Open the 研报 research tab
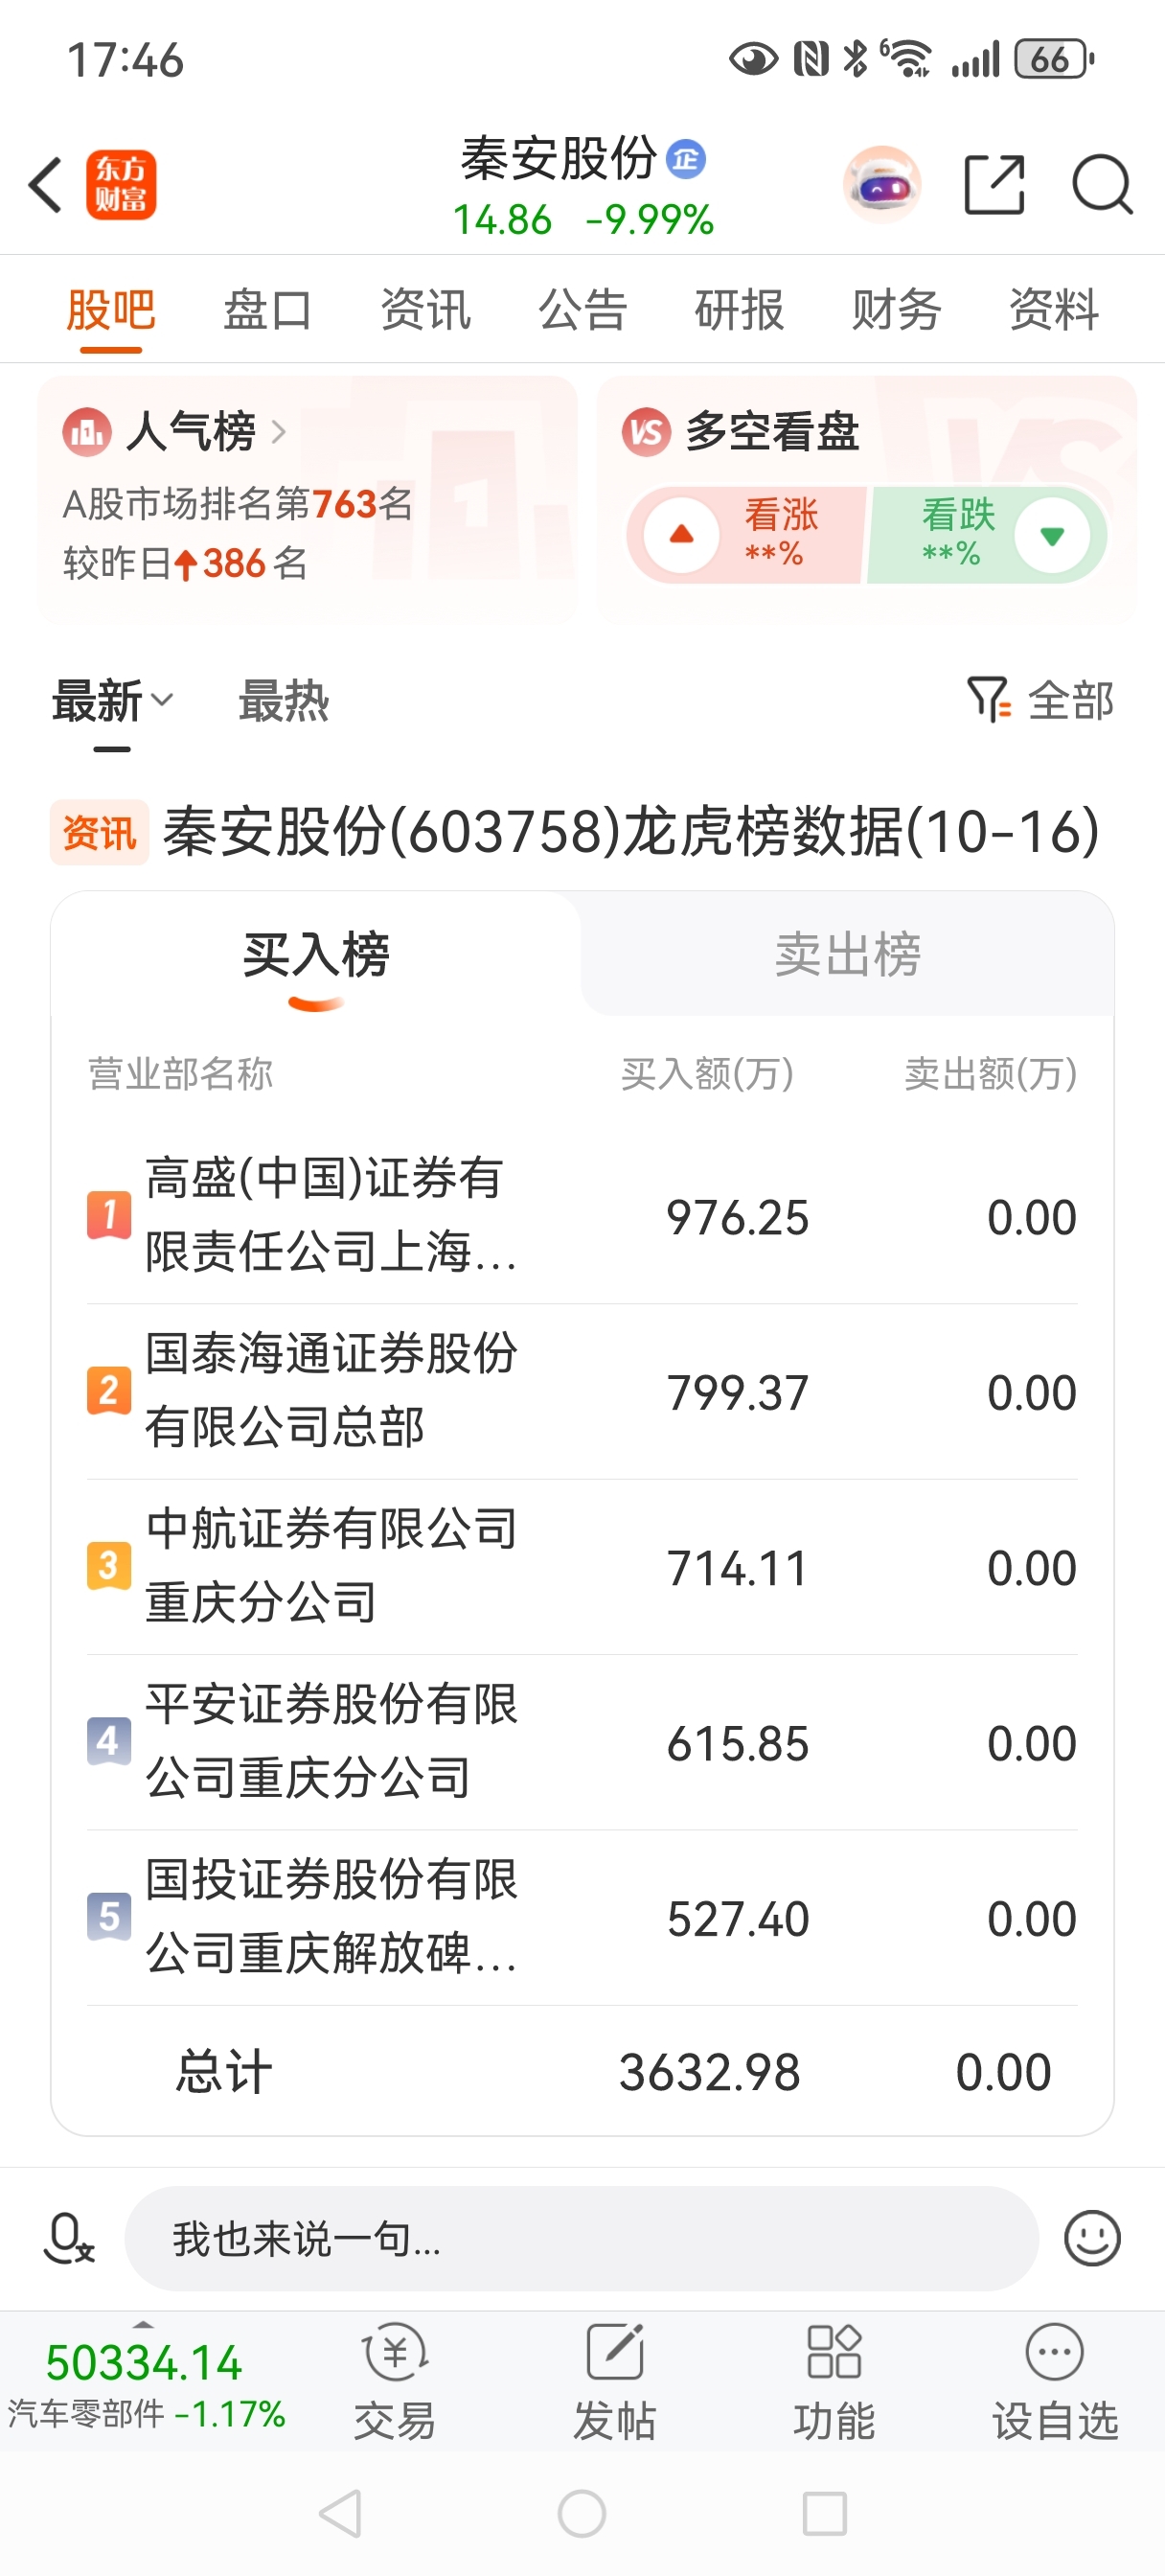This screenshot has width=1165, height=2576. 739,309
